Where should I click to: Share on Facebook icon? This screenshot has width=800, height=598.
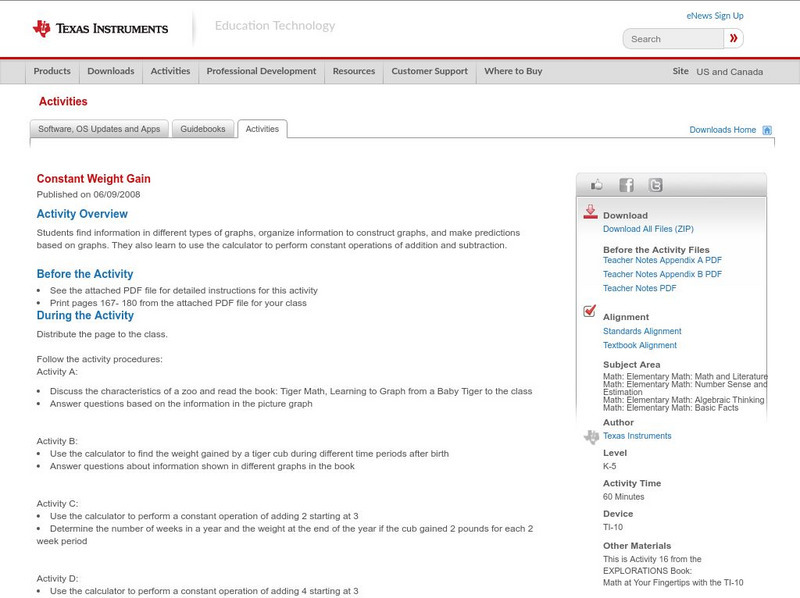tap(626, 185)
